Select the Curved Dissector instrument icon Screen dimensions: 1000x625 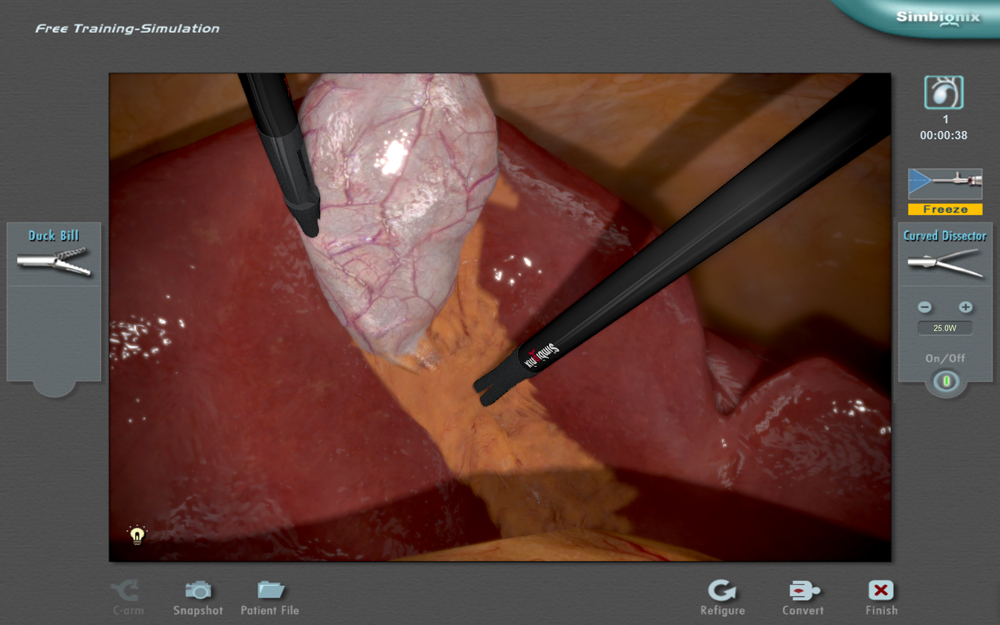point(944,263)
